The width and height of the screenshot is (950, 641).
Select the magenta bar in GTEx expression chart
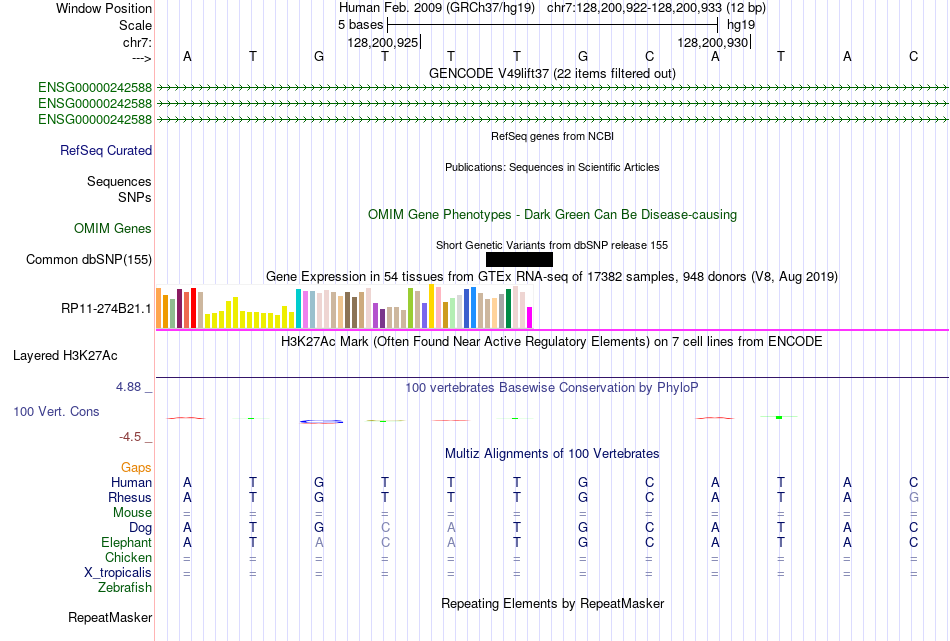pyautogui.click(x=530, y=317)
